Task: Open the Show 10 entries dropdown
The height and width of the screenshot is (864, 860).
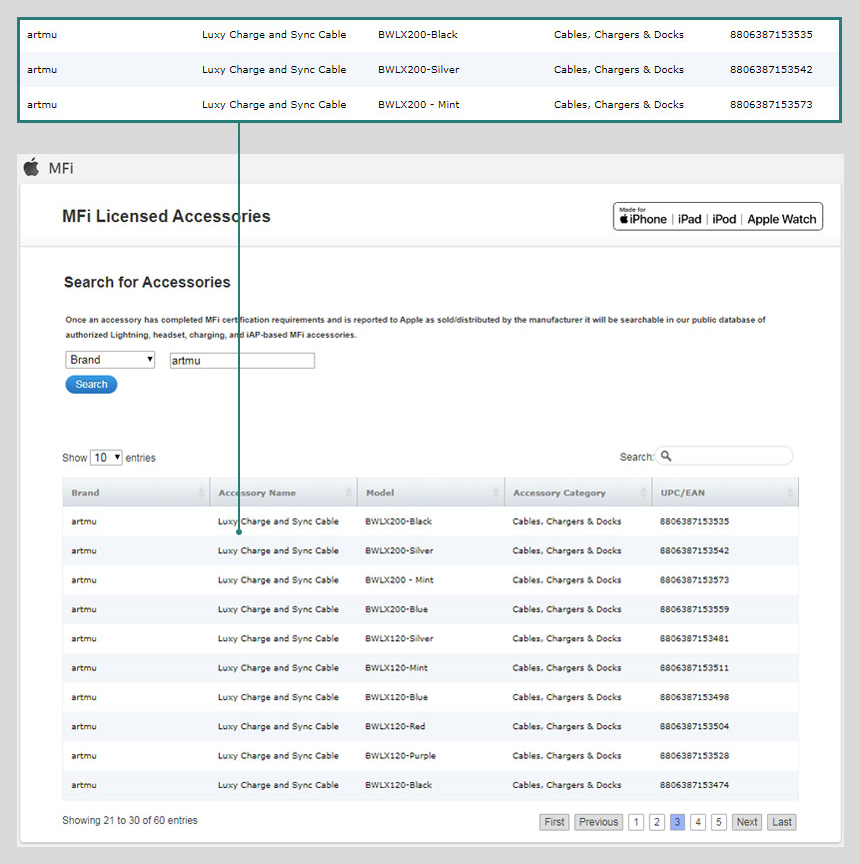Action: 106,457
